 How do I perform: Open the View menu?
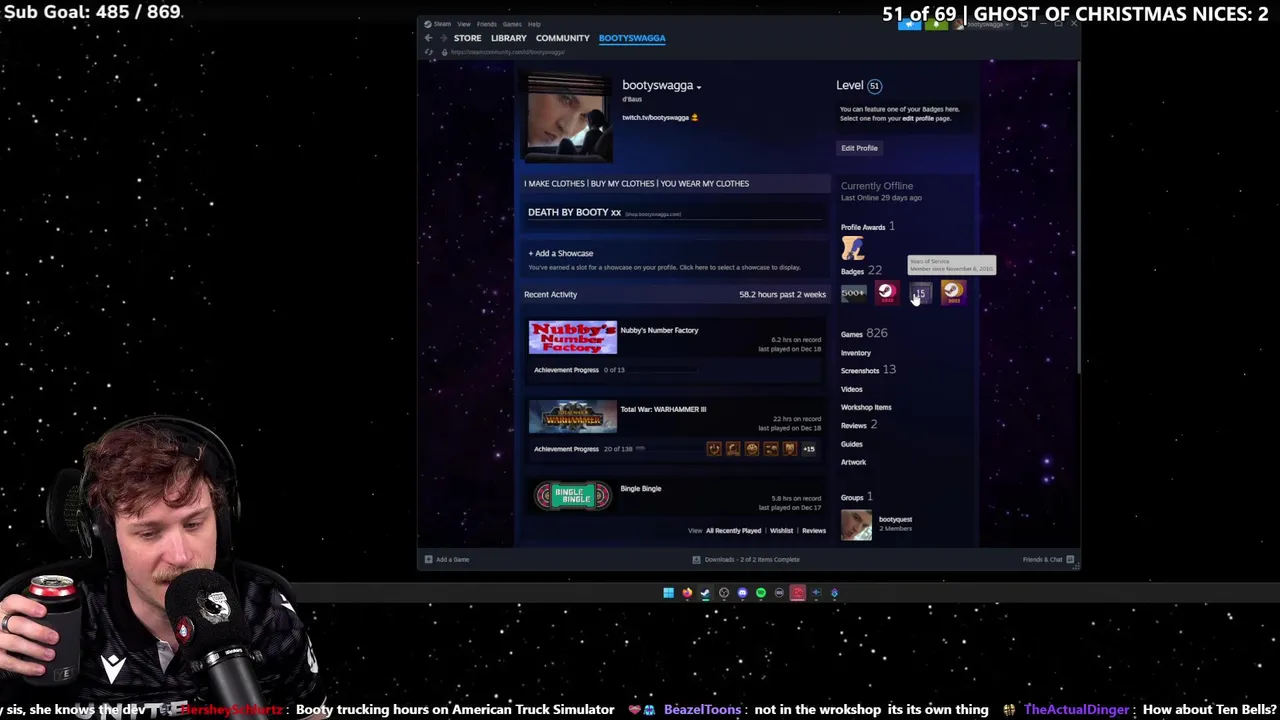click(464, 24)
